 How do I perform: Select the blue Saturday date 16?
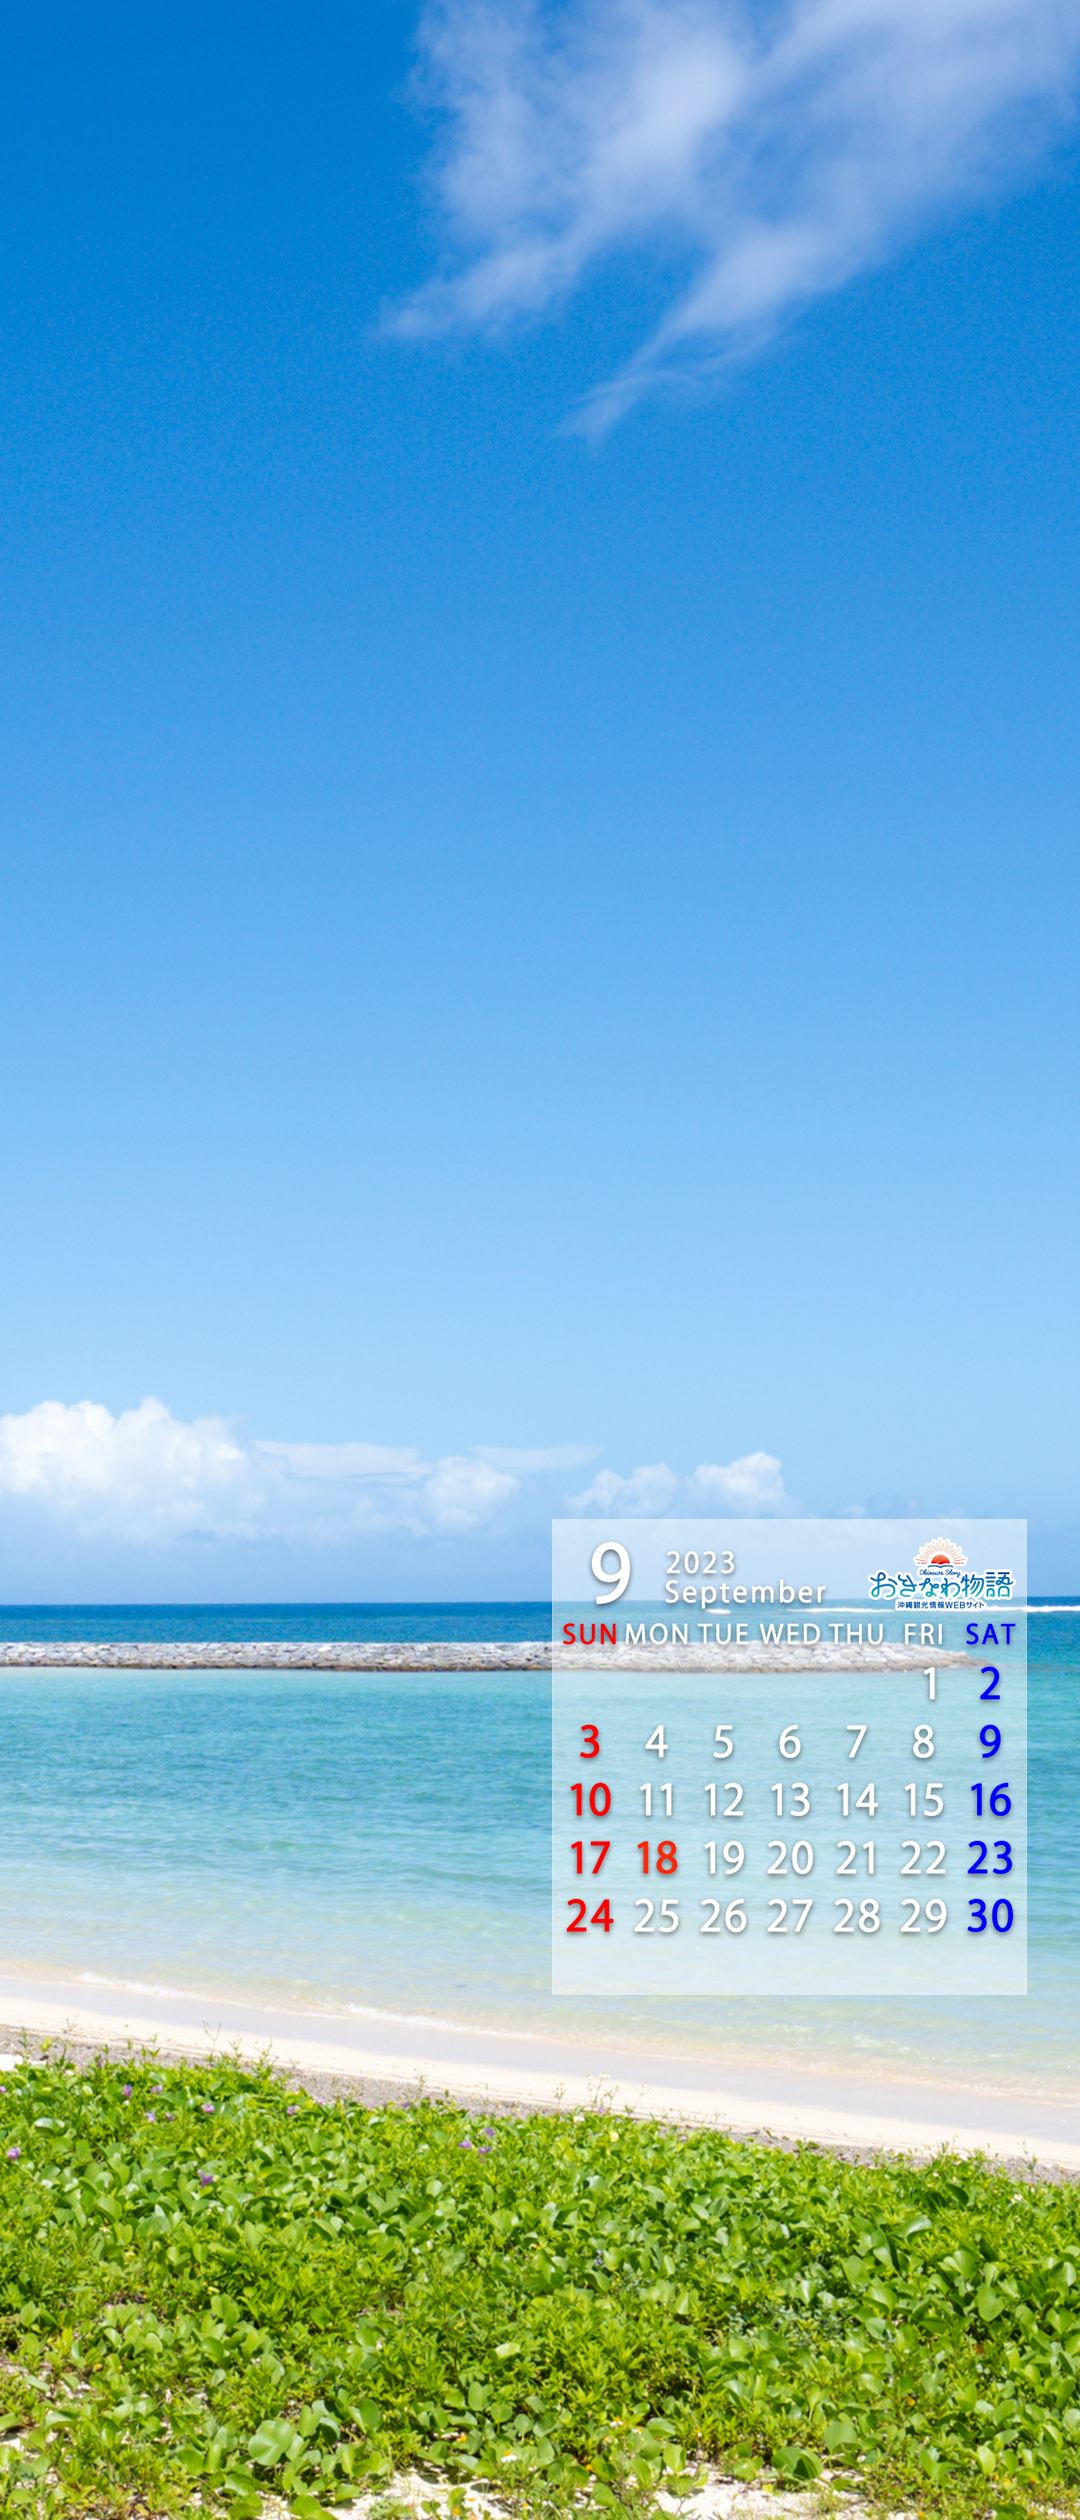pos(990,1801)
